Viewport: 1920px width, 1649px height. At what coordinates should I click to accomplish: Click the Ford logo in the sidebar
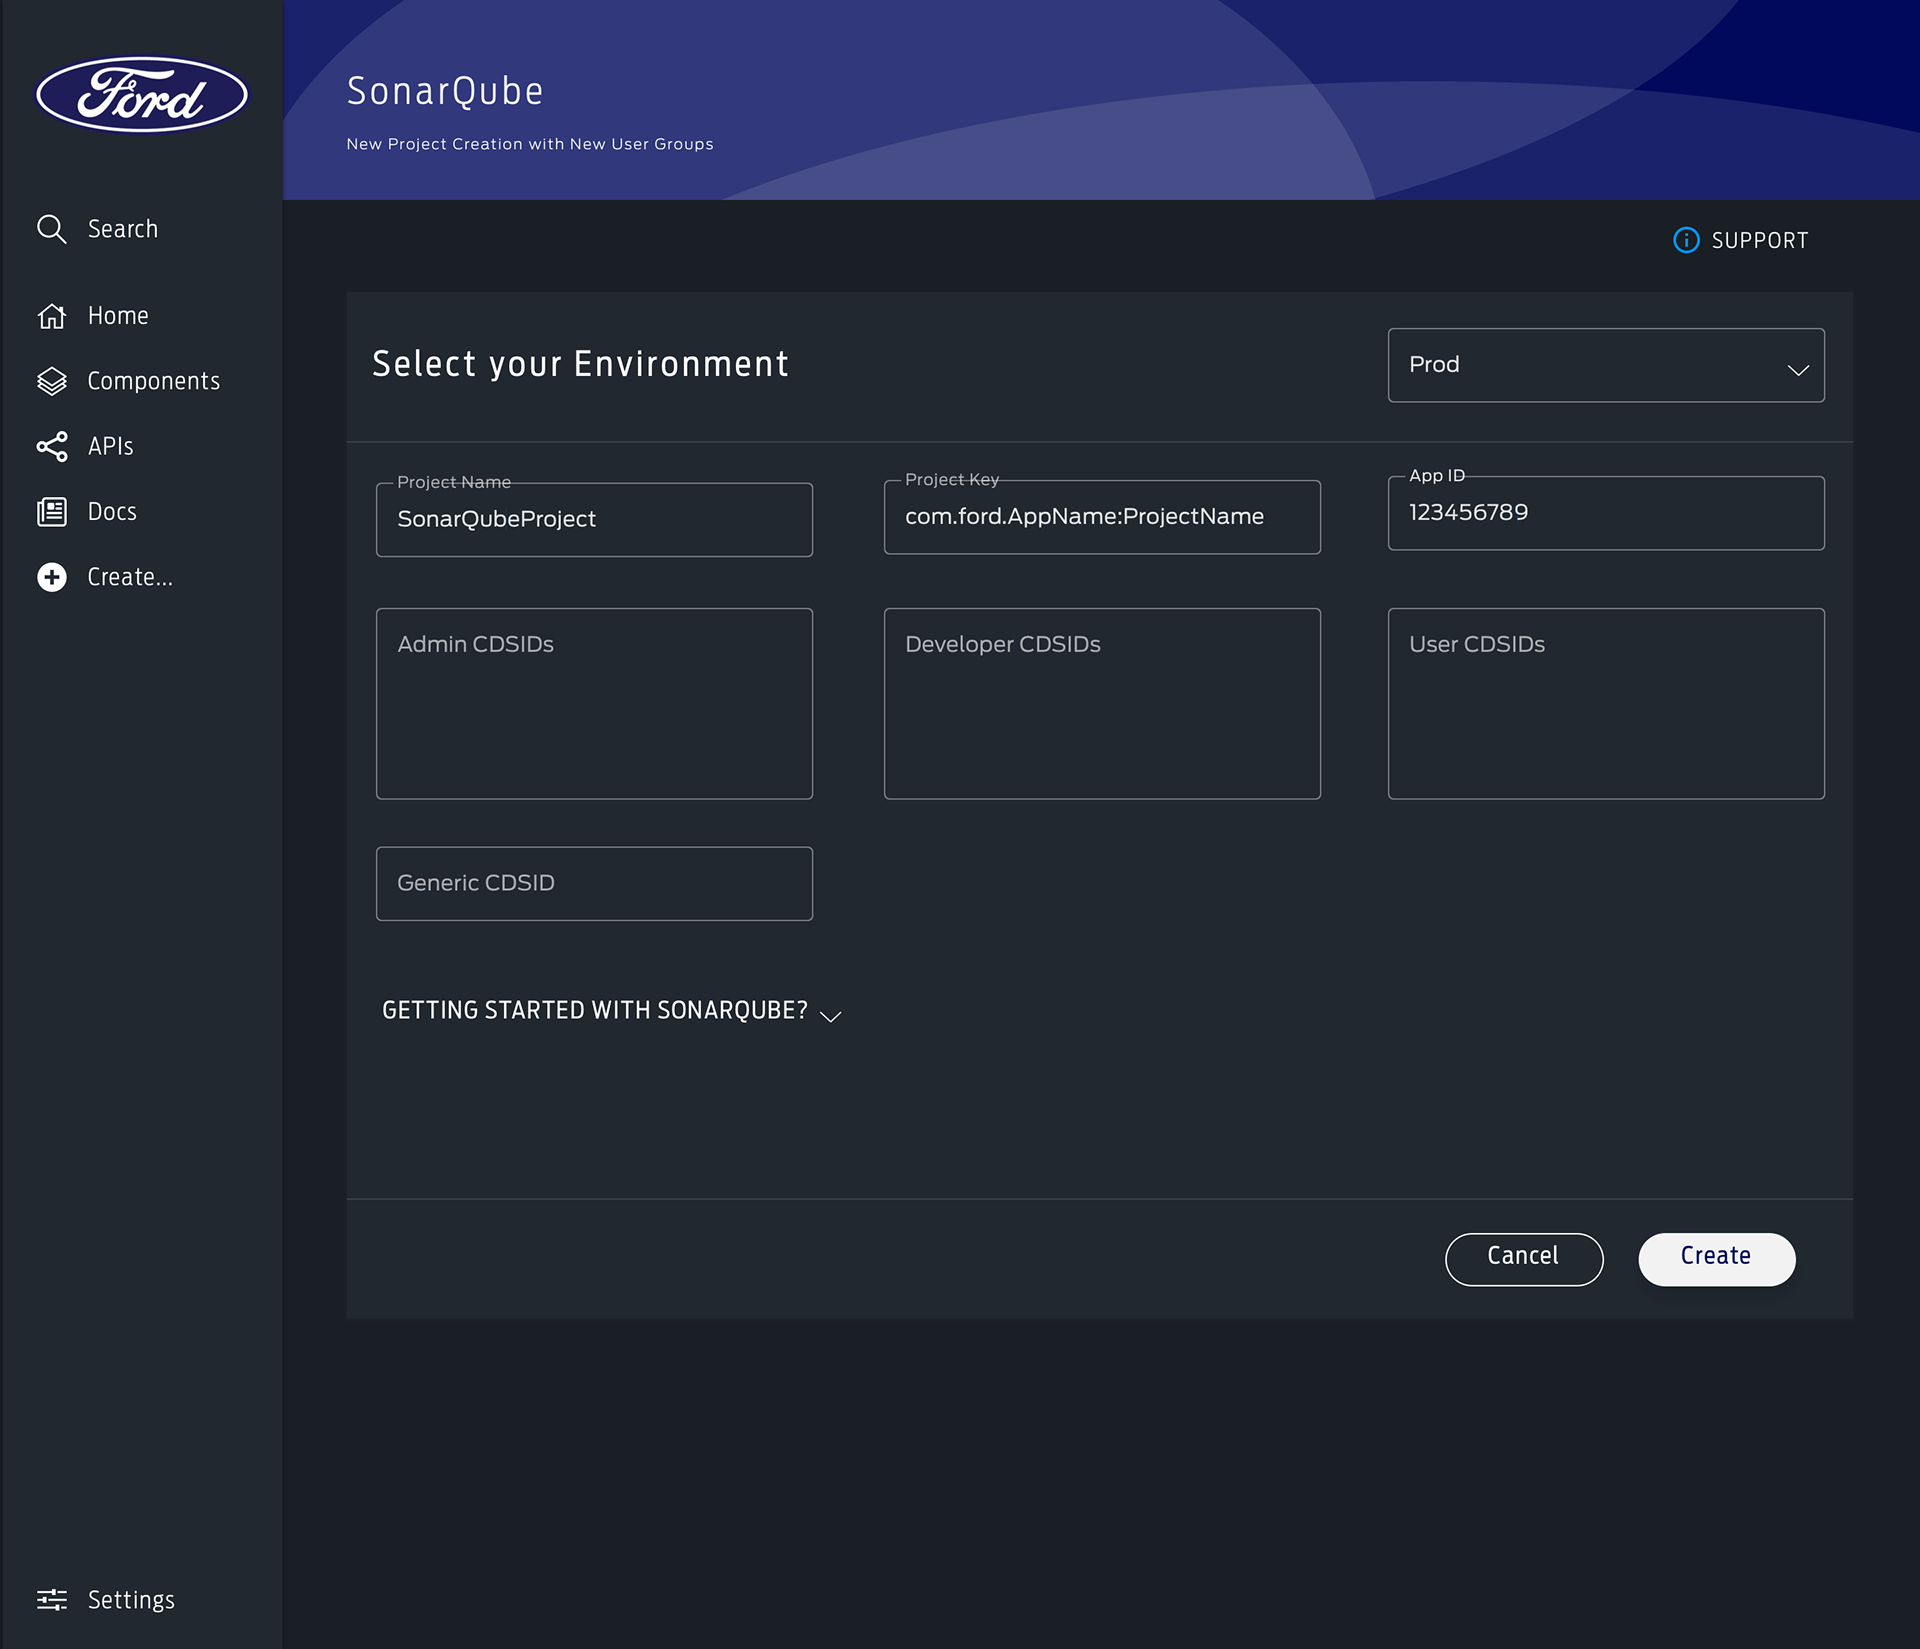pos(142,94)
